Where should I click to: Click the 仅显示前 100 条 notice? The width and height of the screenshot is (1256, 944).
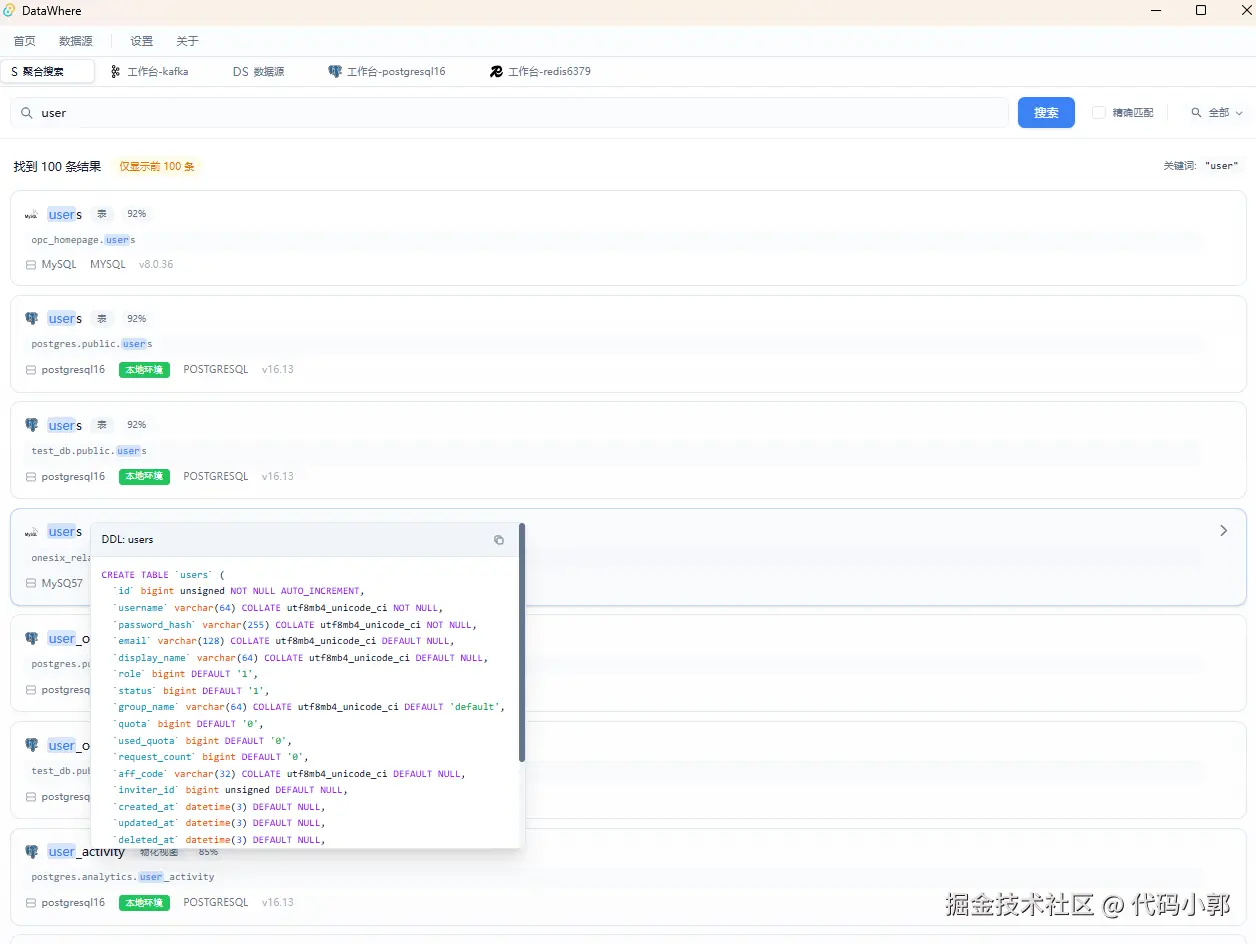(157, 166)
